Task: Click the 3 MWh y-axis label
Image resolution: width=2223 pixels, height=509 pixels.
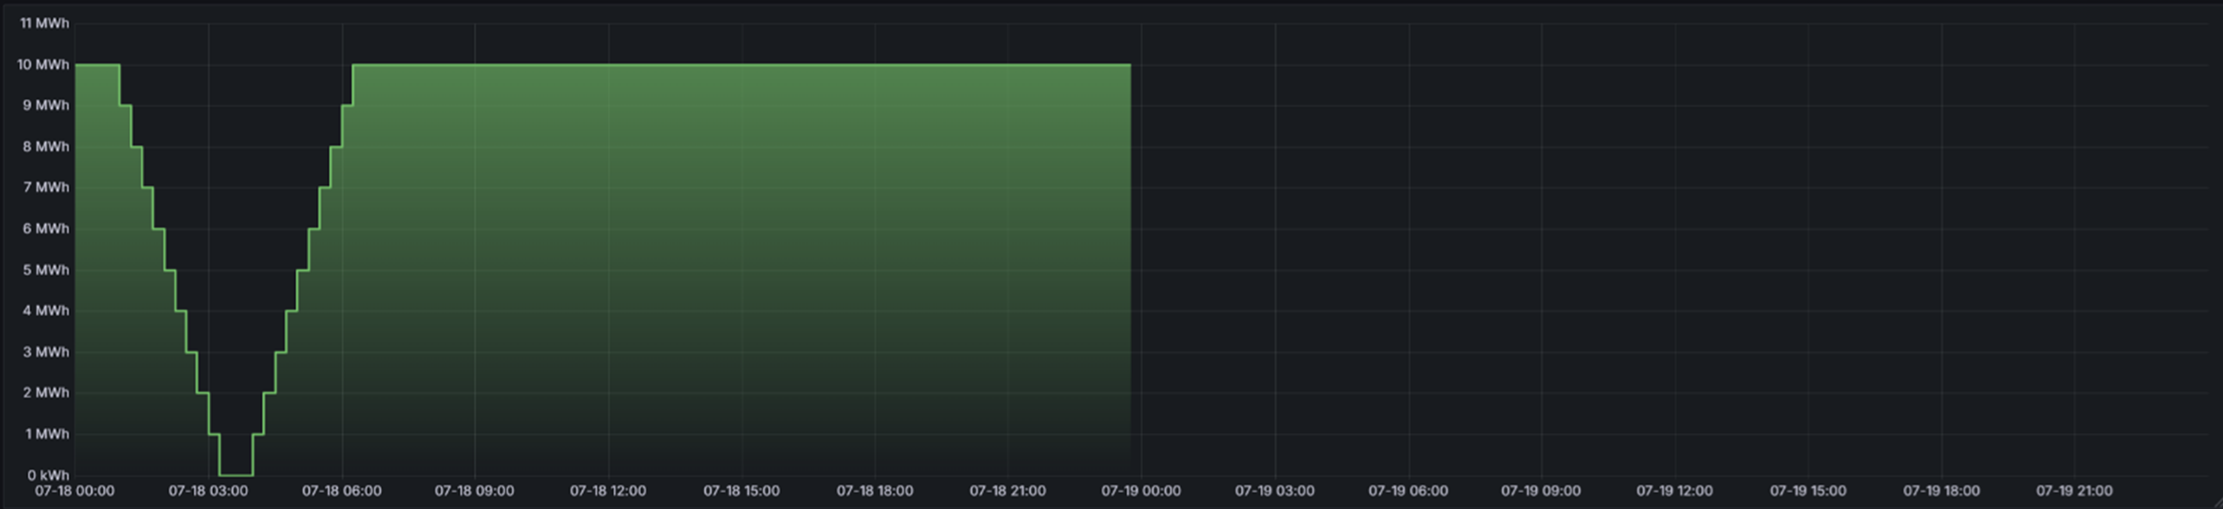Action: pos(46,352)
